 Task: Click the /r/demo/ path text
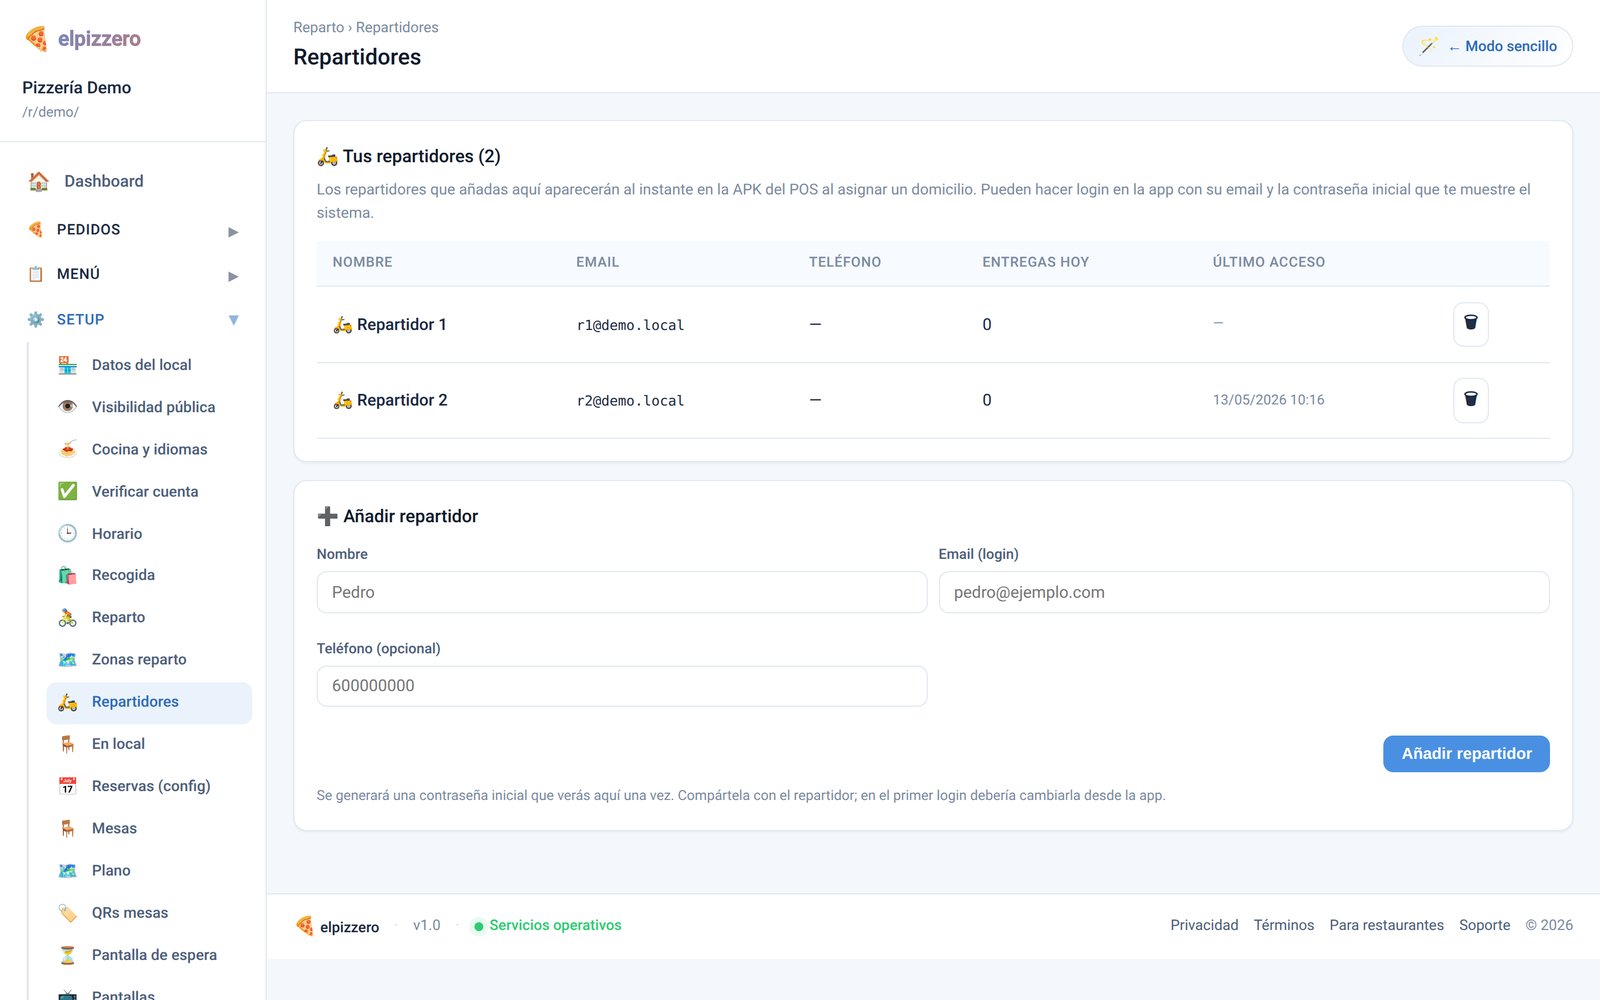coord(50,112)
